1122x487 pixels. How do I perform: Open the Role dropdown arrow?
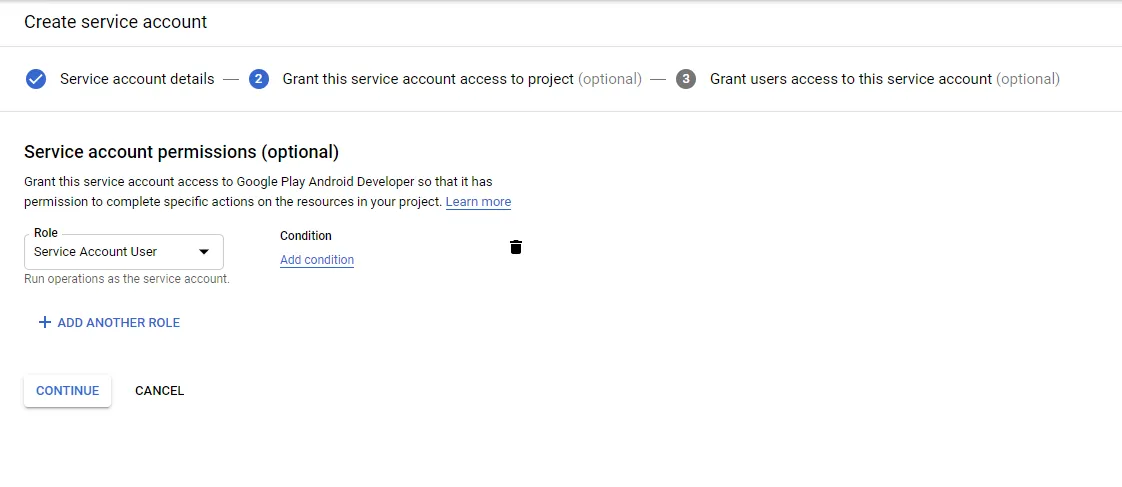point(204,252)
